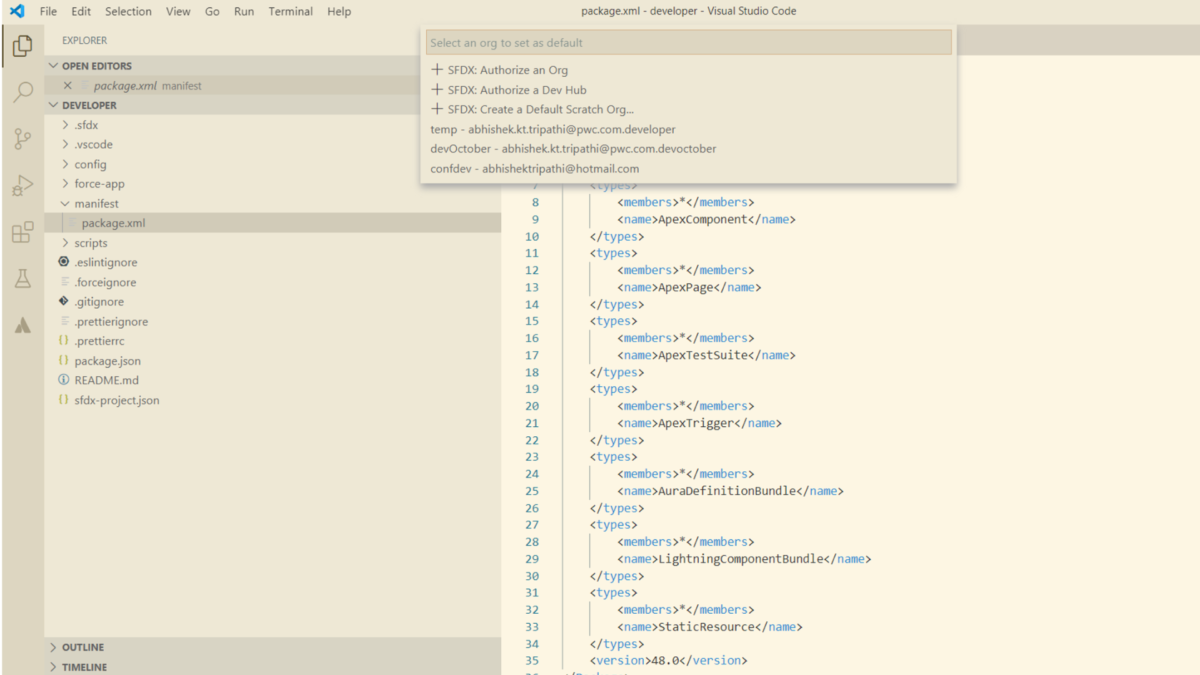Open the README.md file

[x=273, y=380]
